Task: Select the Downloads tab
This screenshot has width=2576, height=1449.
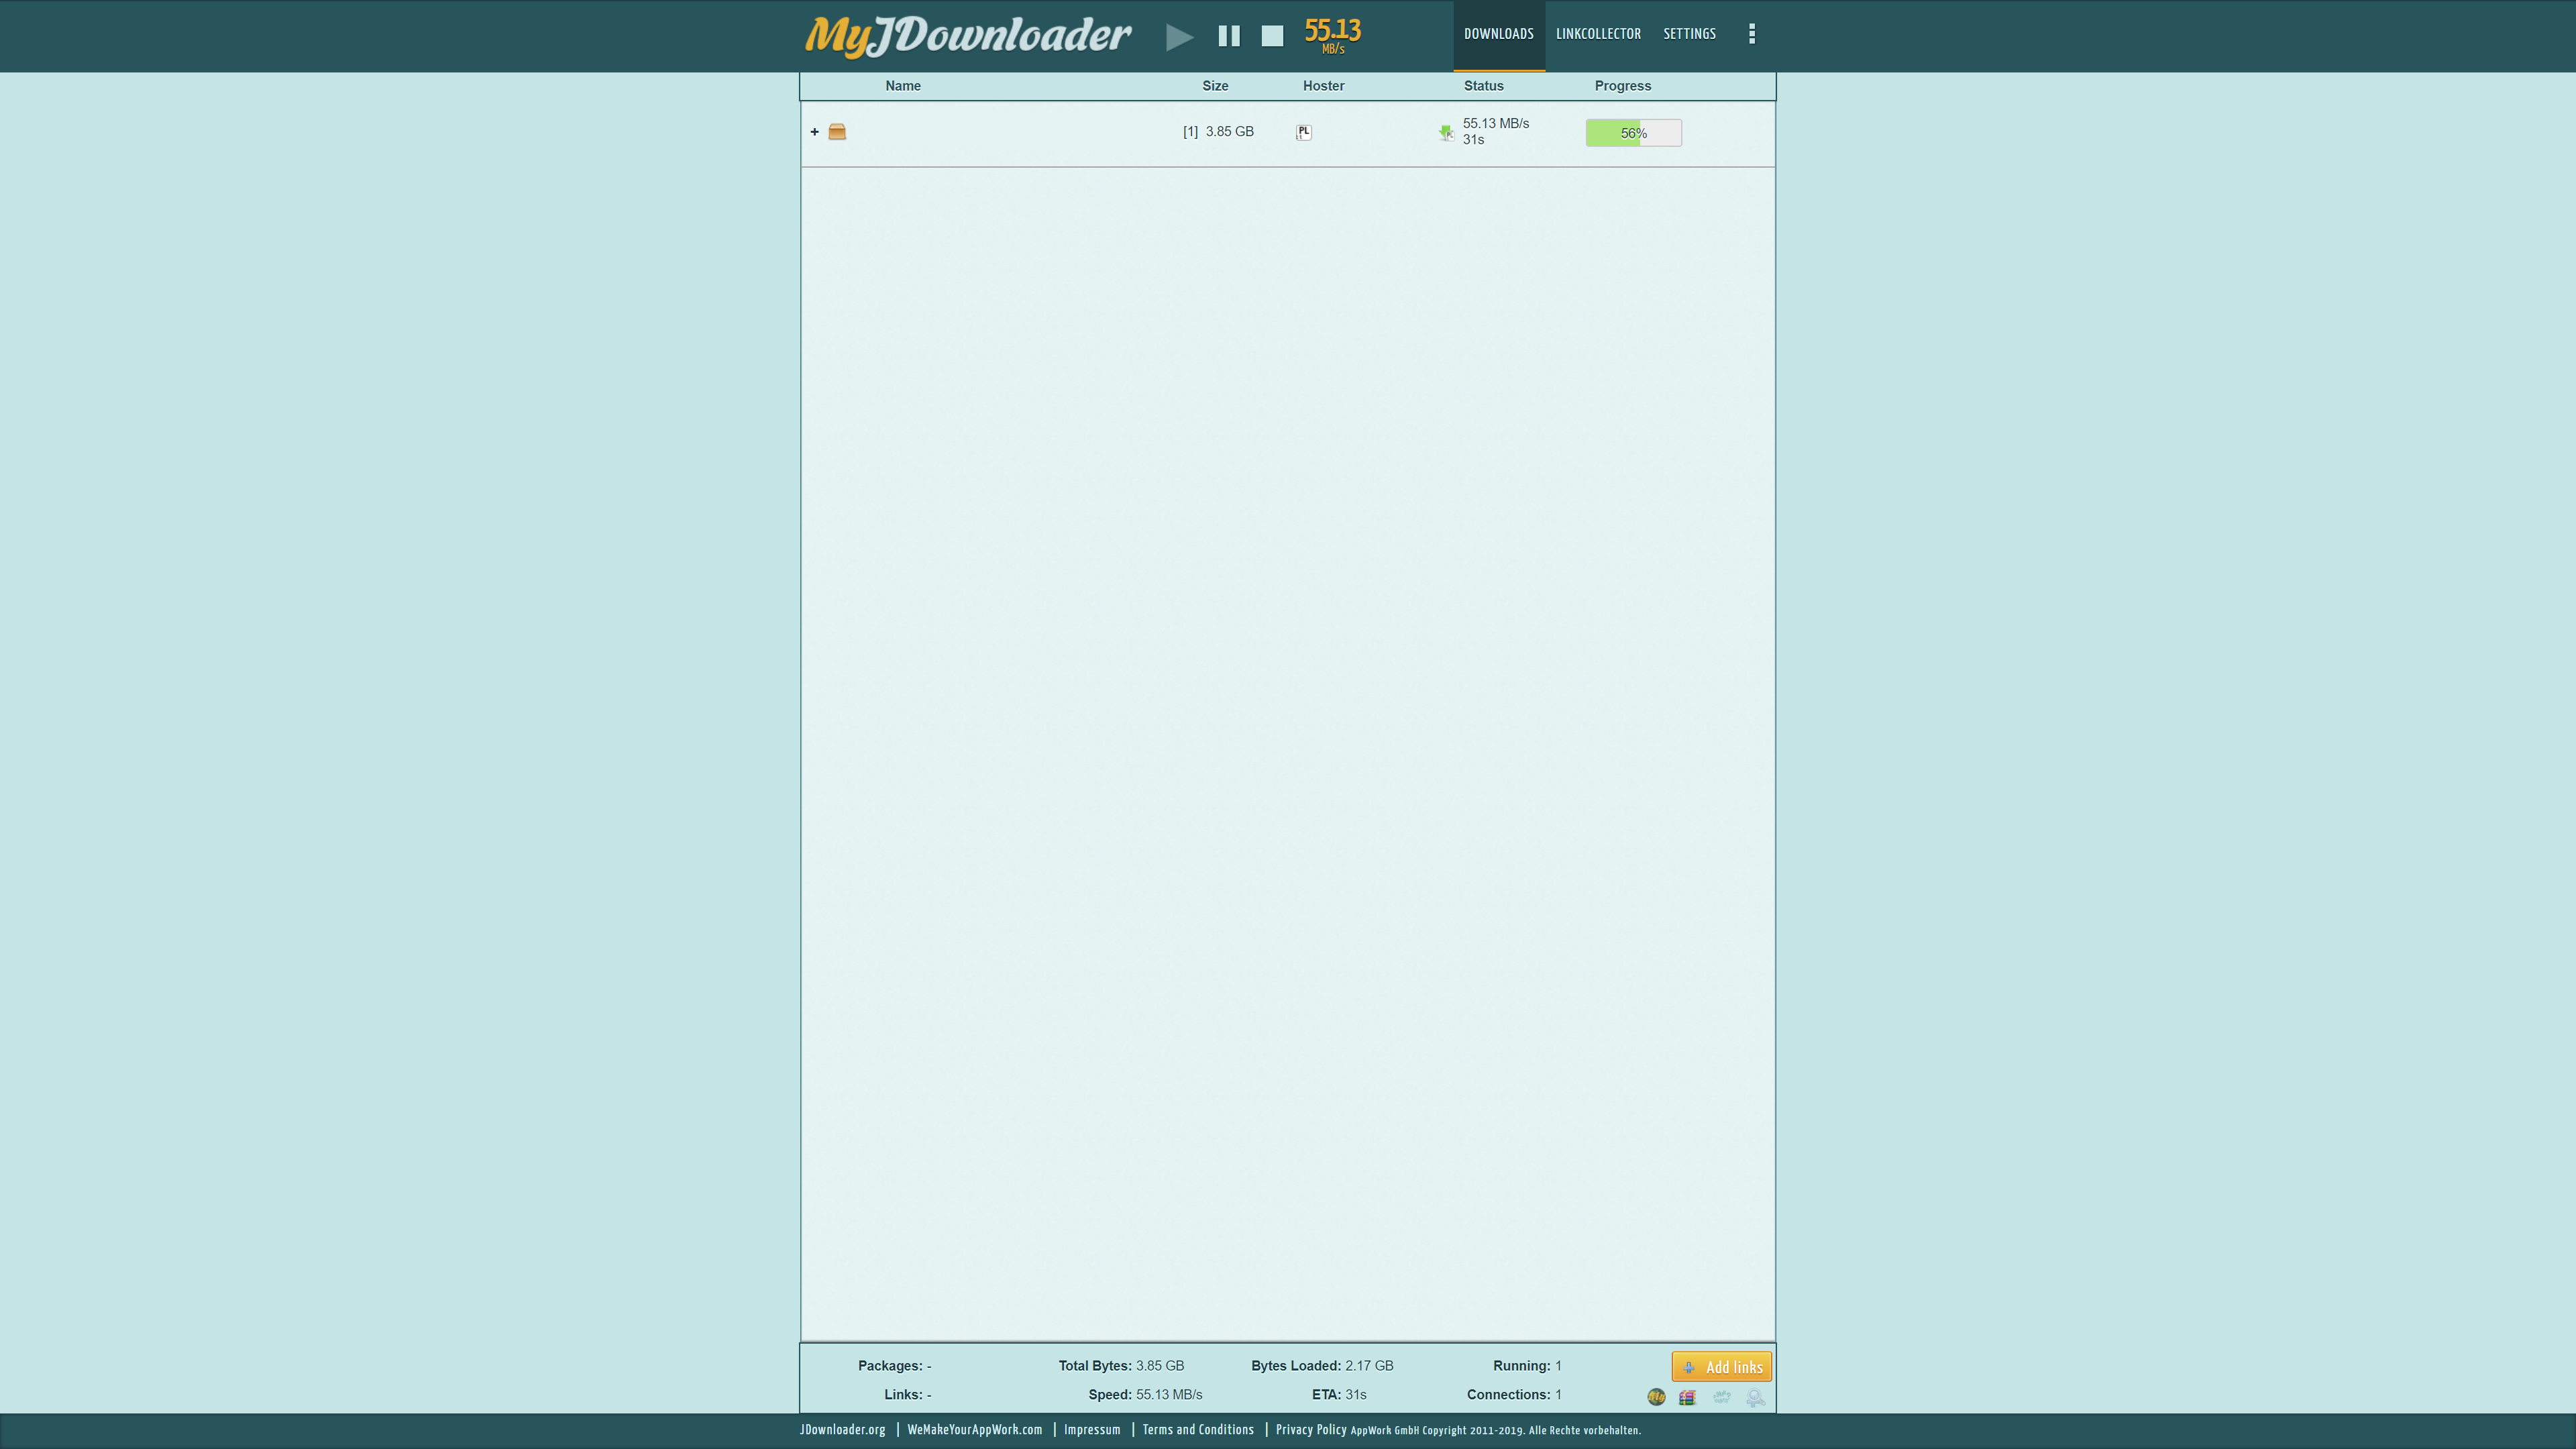Action: [x=1498, y=34]
